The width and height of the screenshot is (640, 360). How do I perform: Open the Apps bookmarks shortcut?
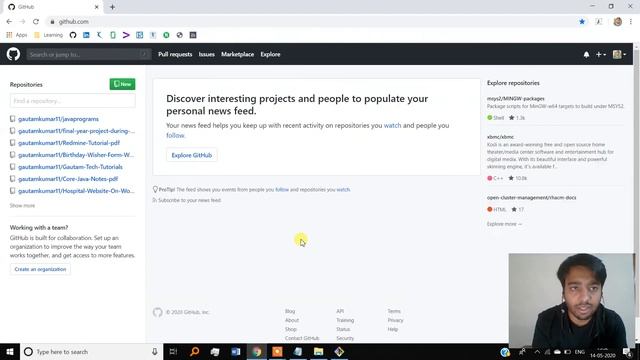[x=17, y=35]
